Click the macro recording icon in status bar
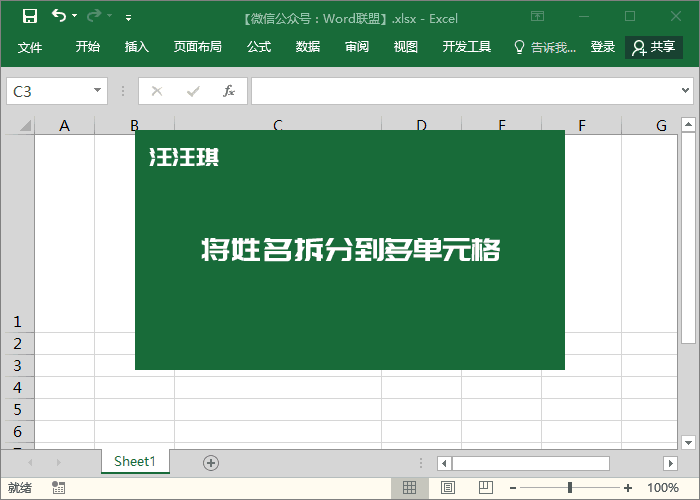This screenshot has width=700, height=500. (x=58, y=488)
